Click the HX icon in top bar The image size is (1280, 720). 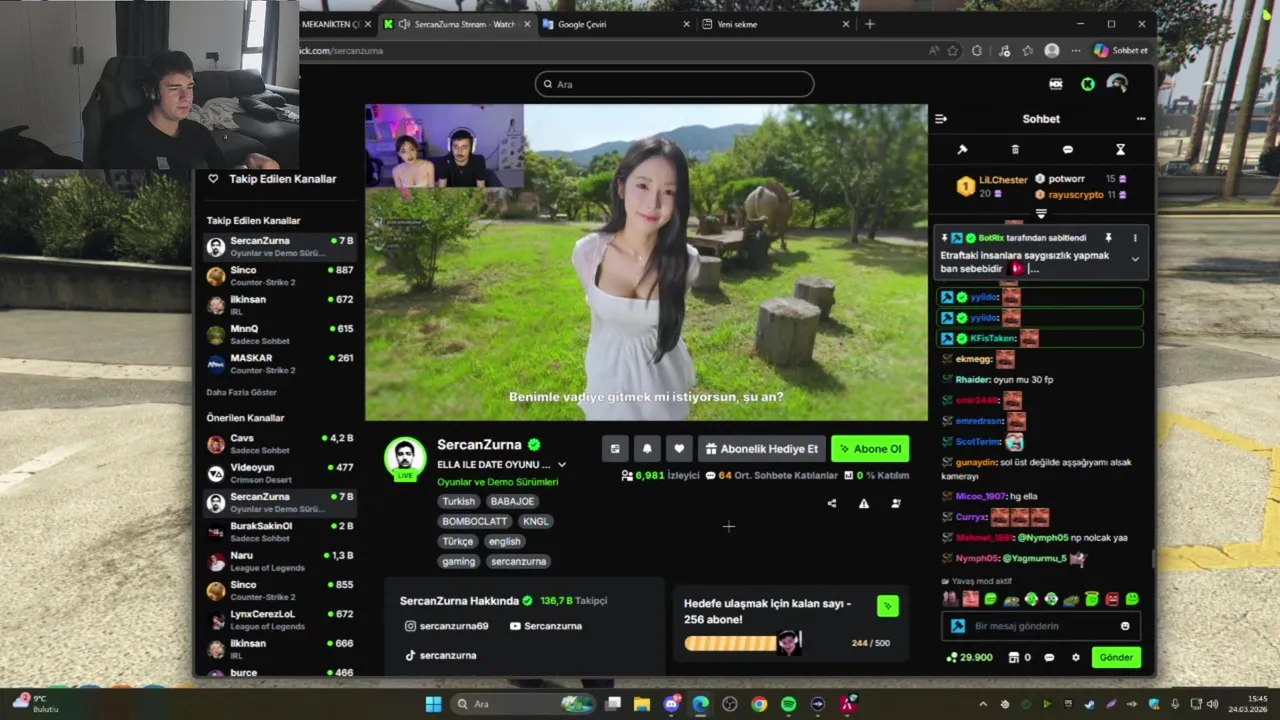1055,84
